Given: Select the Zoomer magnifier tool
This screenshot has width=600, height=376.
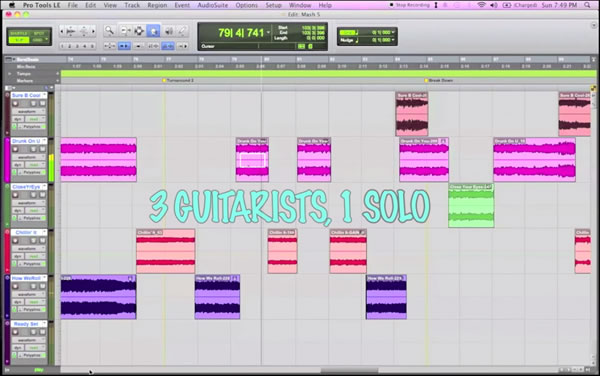Looking at the screenshot, I should tap(109, 31).
